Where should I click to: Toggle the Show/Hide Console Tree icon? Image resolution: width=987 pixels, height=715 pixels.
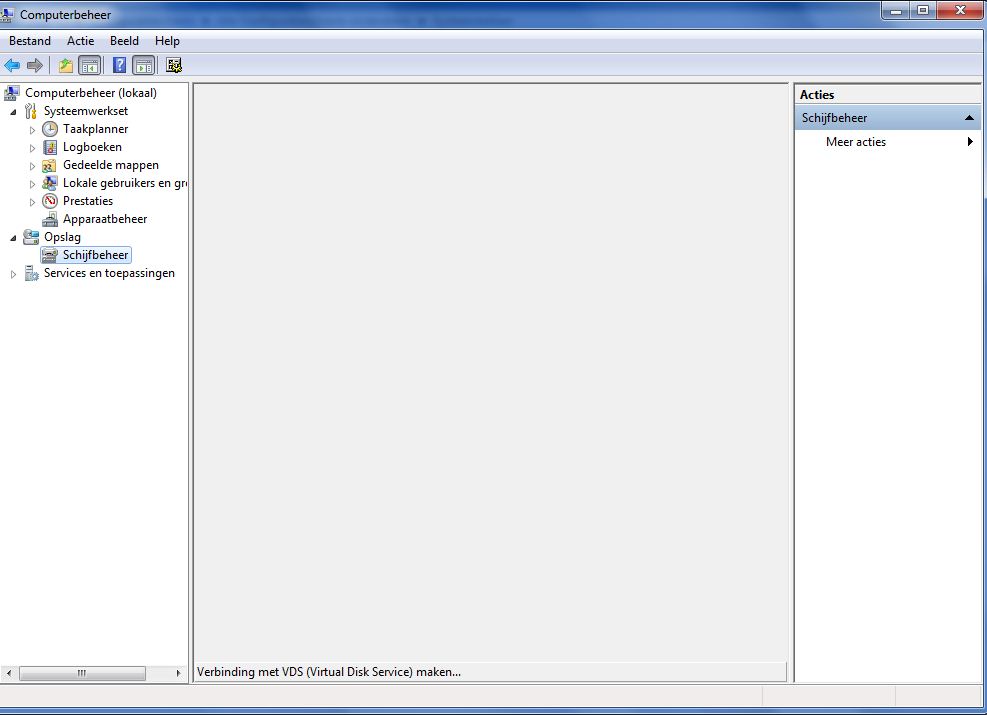point(90,65)
